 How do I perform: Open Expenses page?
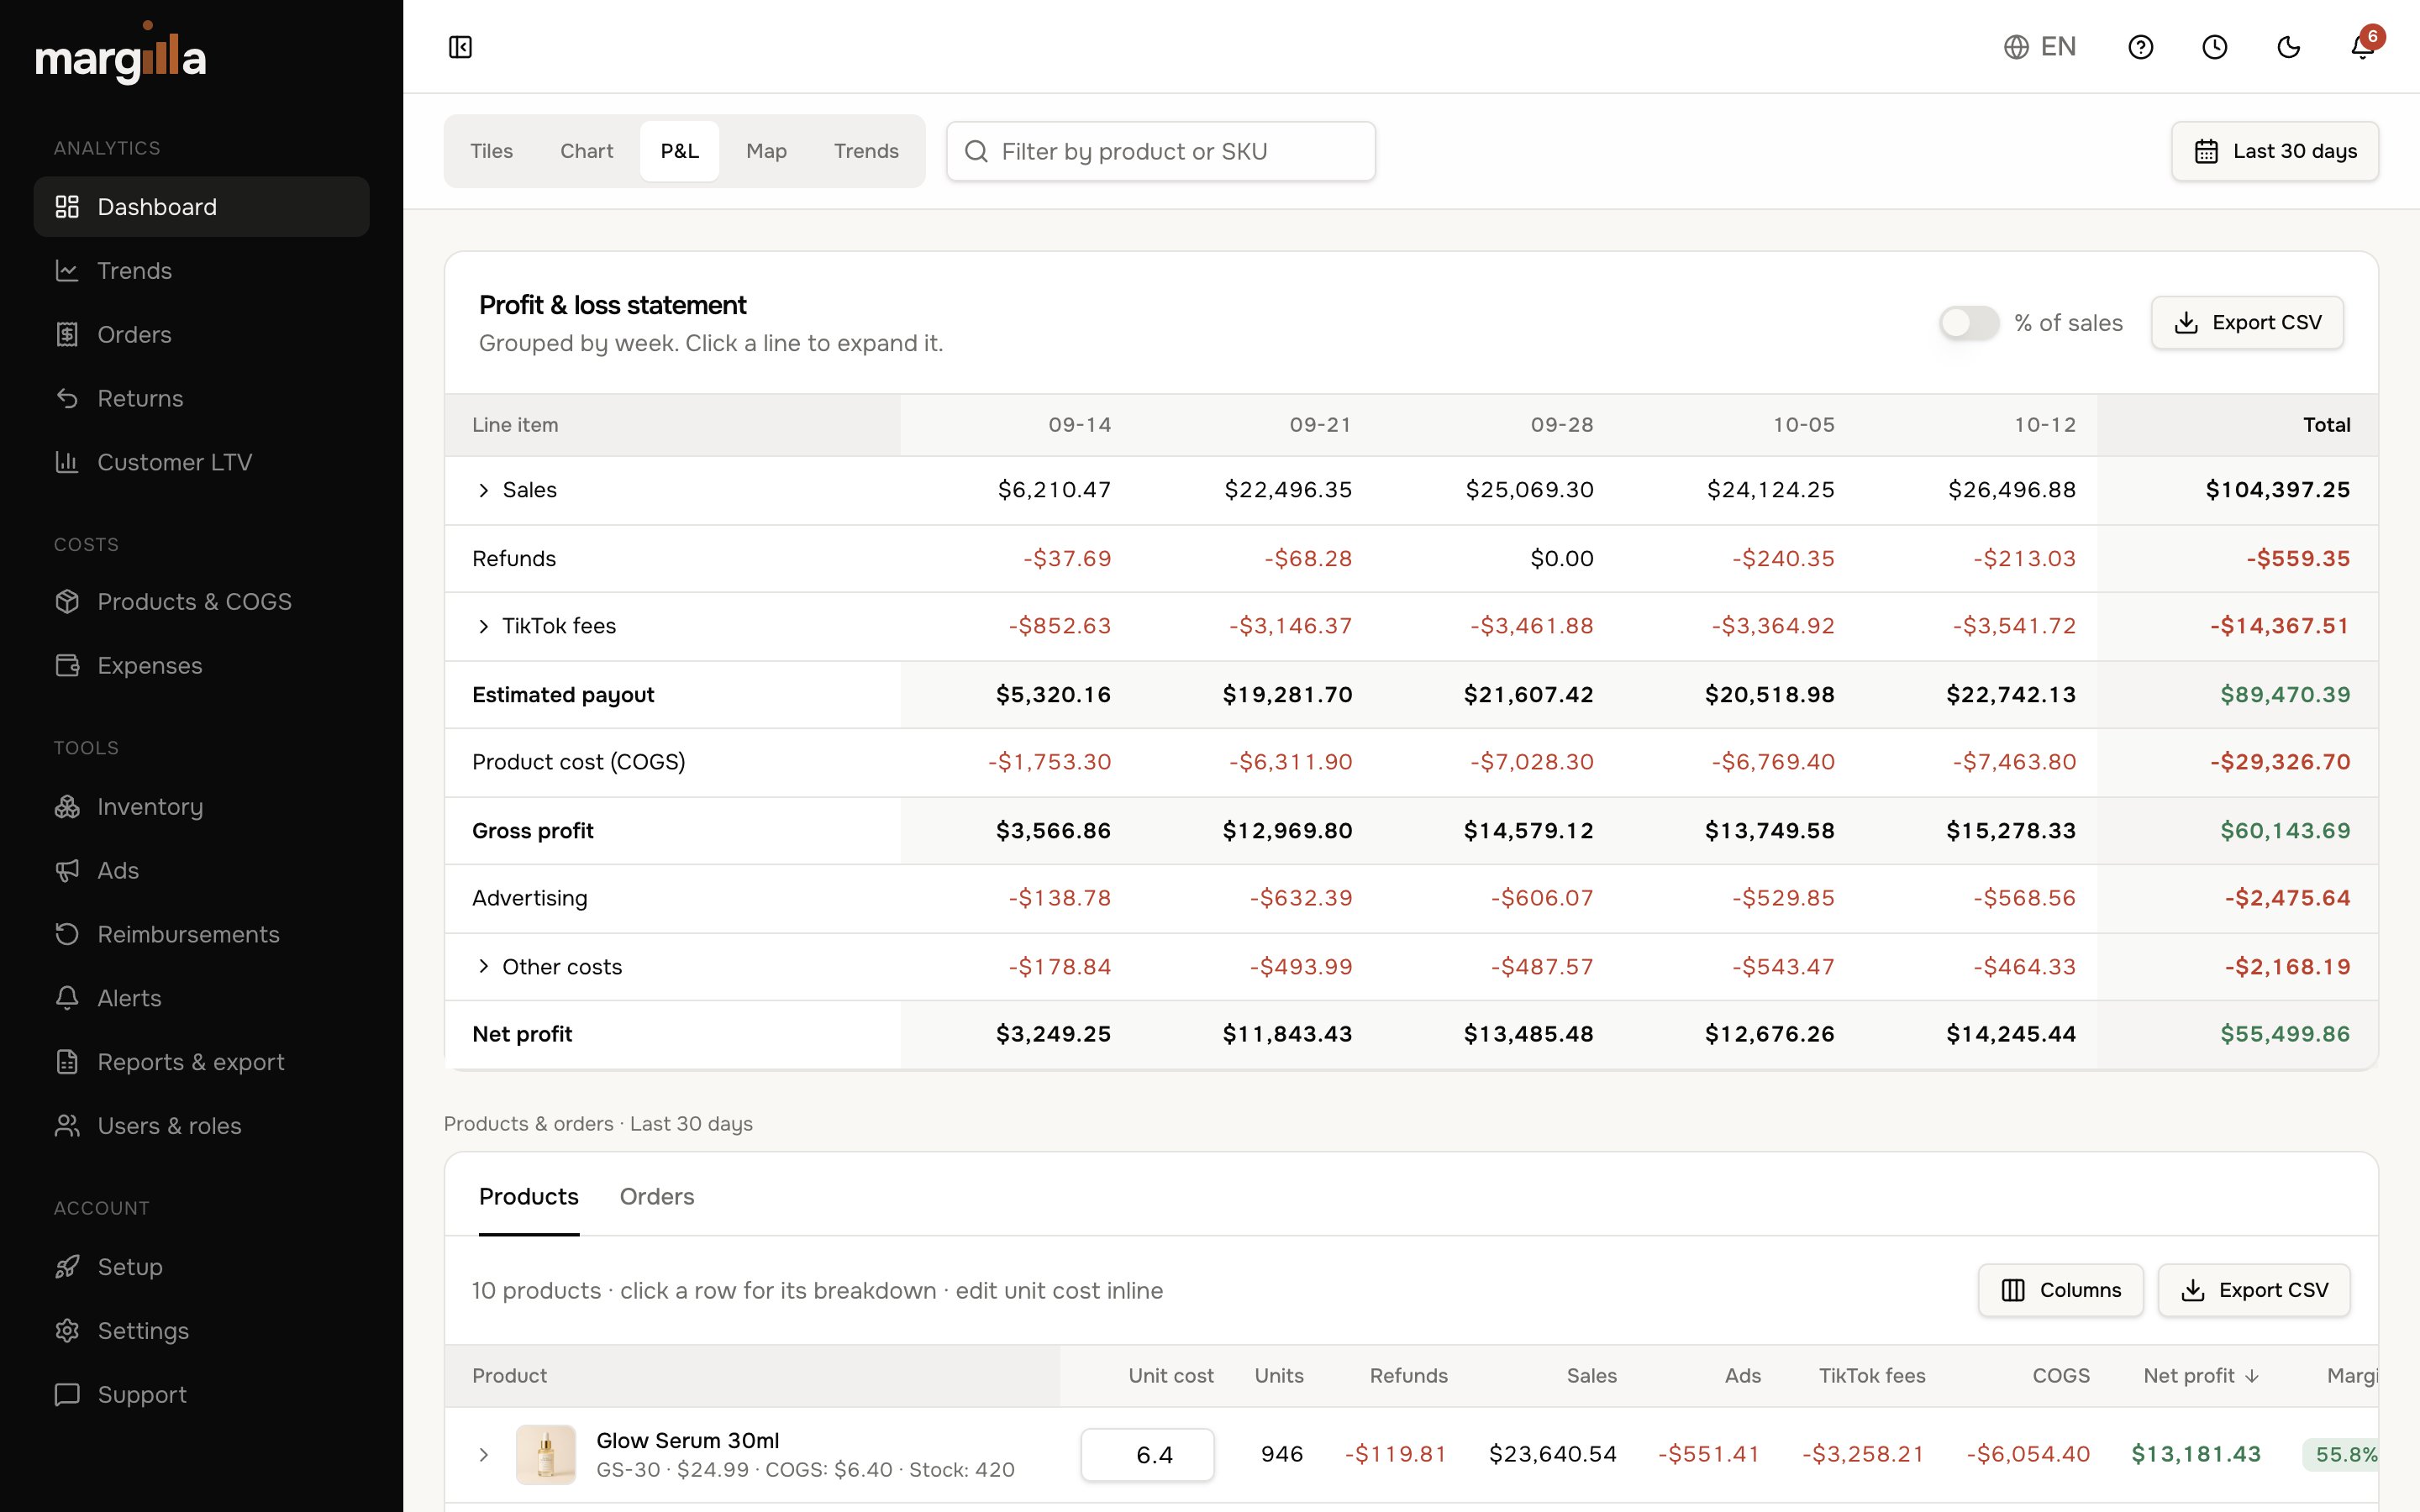201,666
